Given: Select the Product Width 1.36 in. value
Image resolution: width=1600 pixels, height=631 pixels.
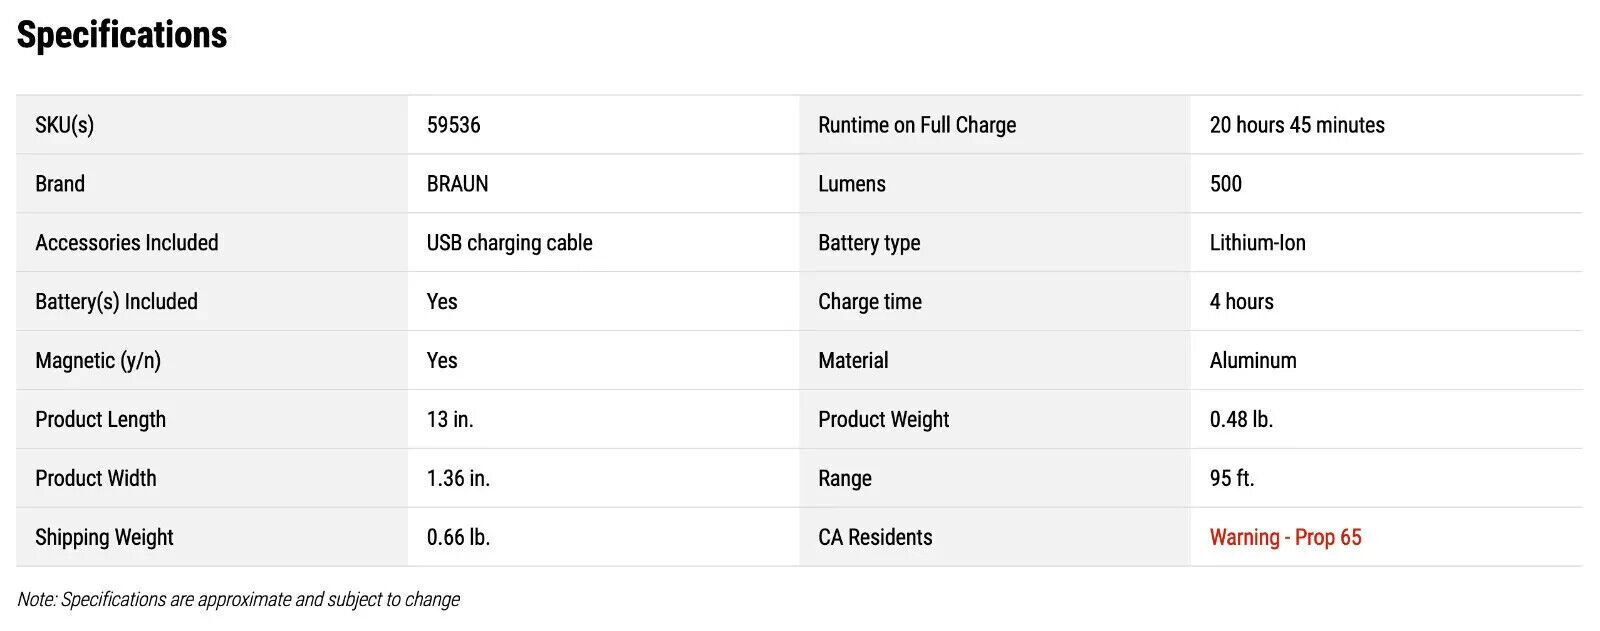Looking at the screenshot, I should 458,479.
